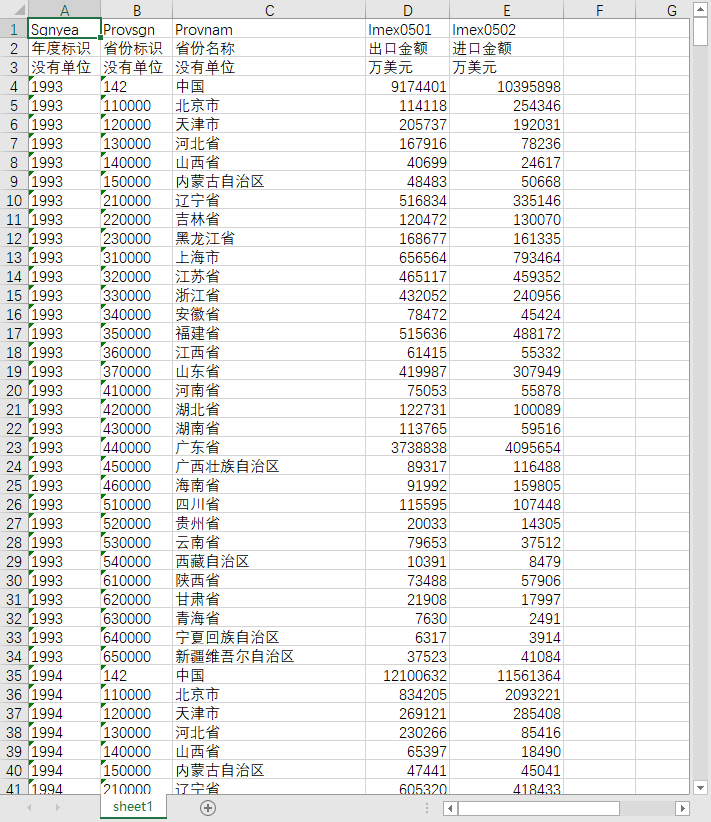Select column E header

(507, 10)
